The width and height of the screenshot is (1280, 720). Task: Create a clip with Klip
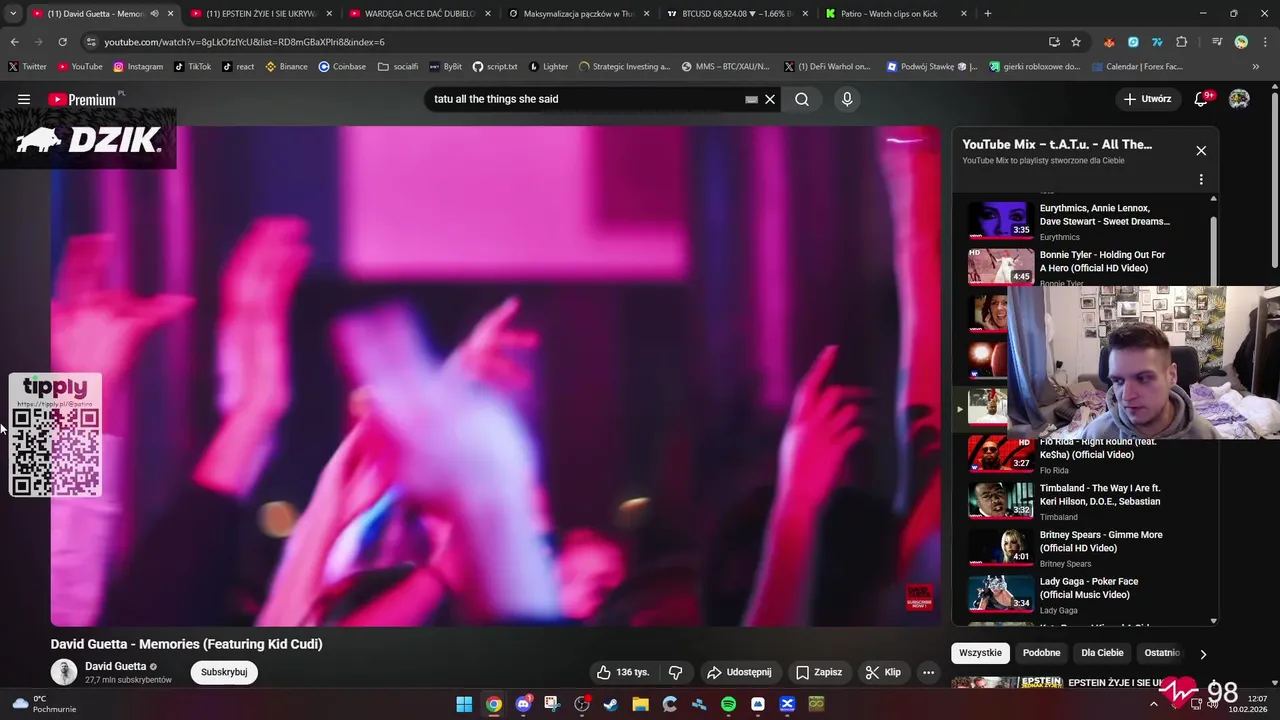click(x=883, y=672)
